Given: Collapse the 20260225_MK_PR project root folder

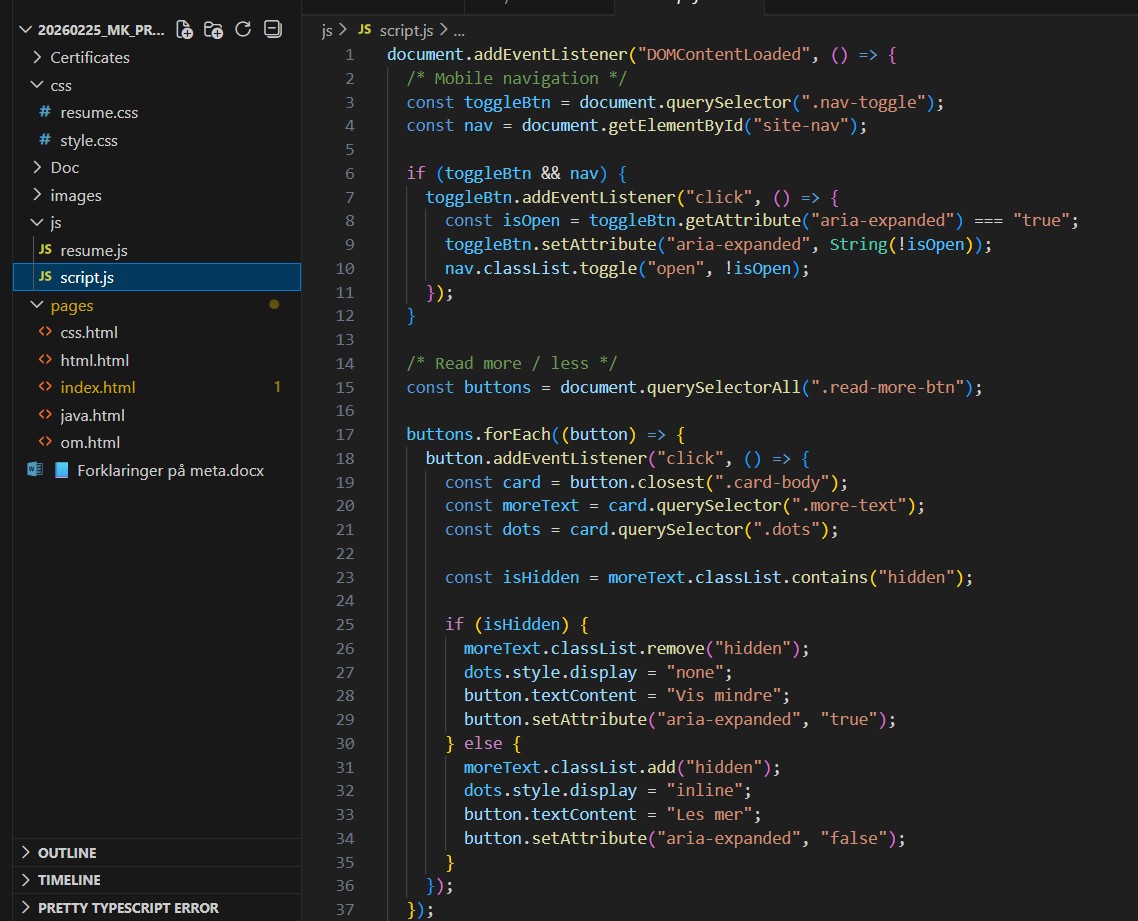Looking at the screenshot, I should coord(25,29).
